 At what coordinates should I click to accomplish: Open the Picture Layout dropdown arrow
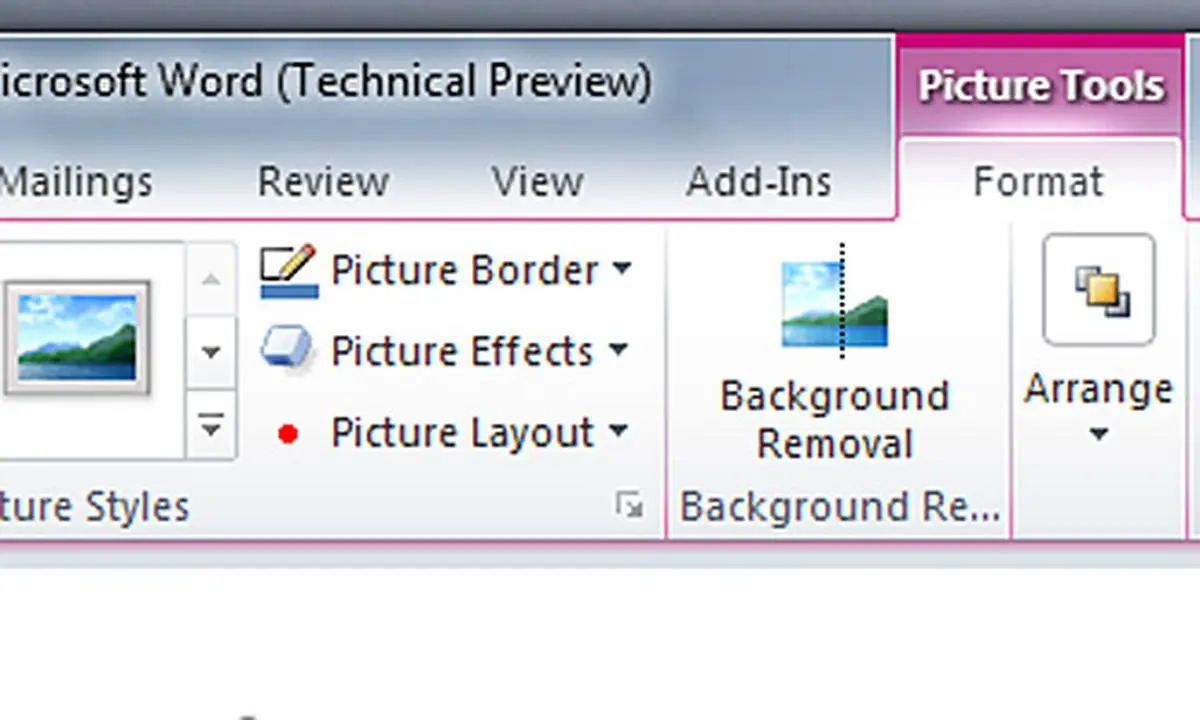[x=619, y=431]
